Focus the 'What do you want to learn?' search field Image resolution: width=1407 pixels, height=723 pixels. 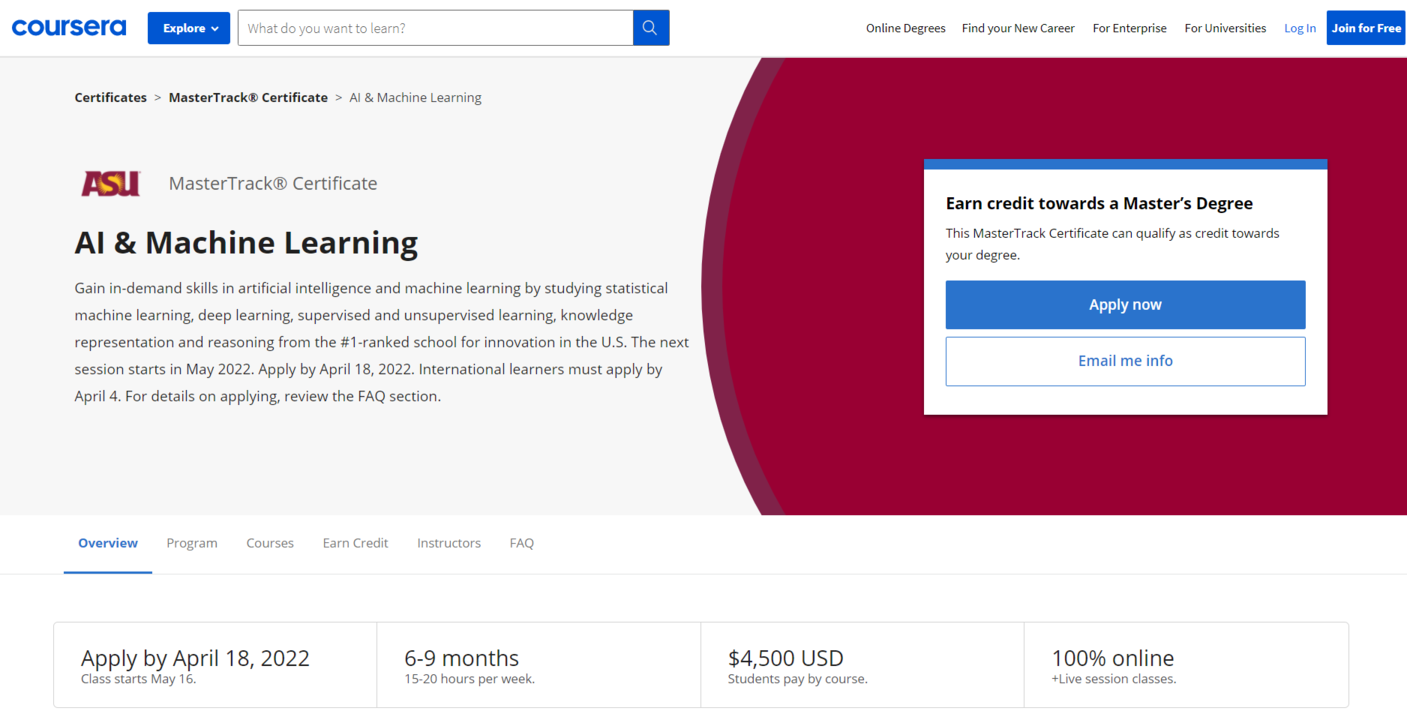pos(435,28)
